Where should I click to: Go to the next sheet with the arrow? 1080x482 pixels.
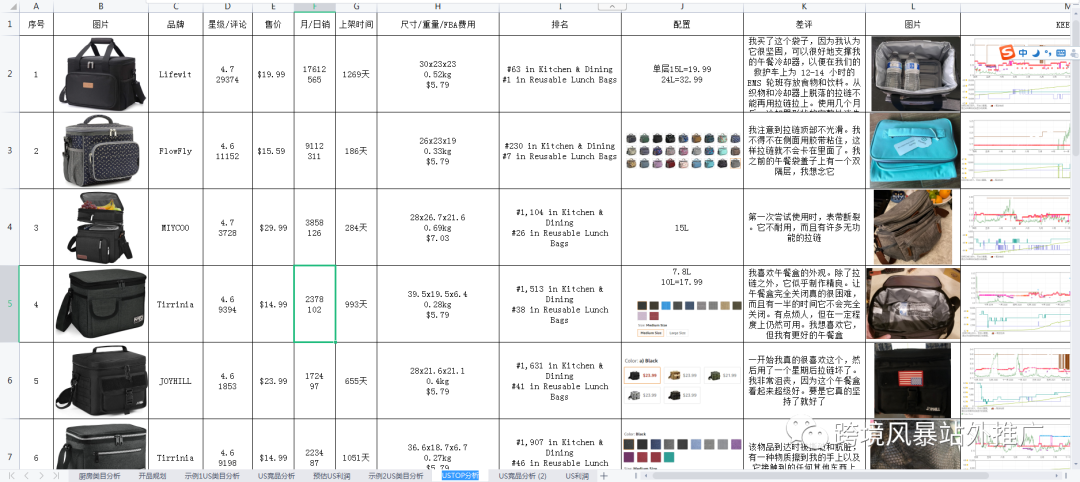coord(41,476)
